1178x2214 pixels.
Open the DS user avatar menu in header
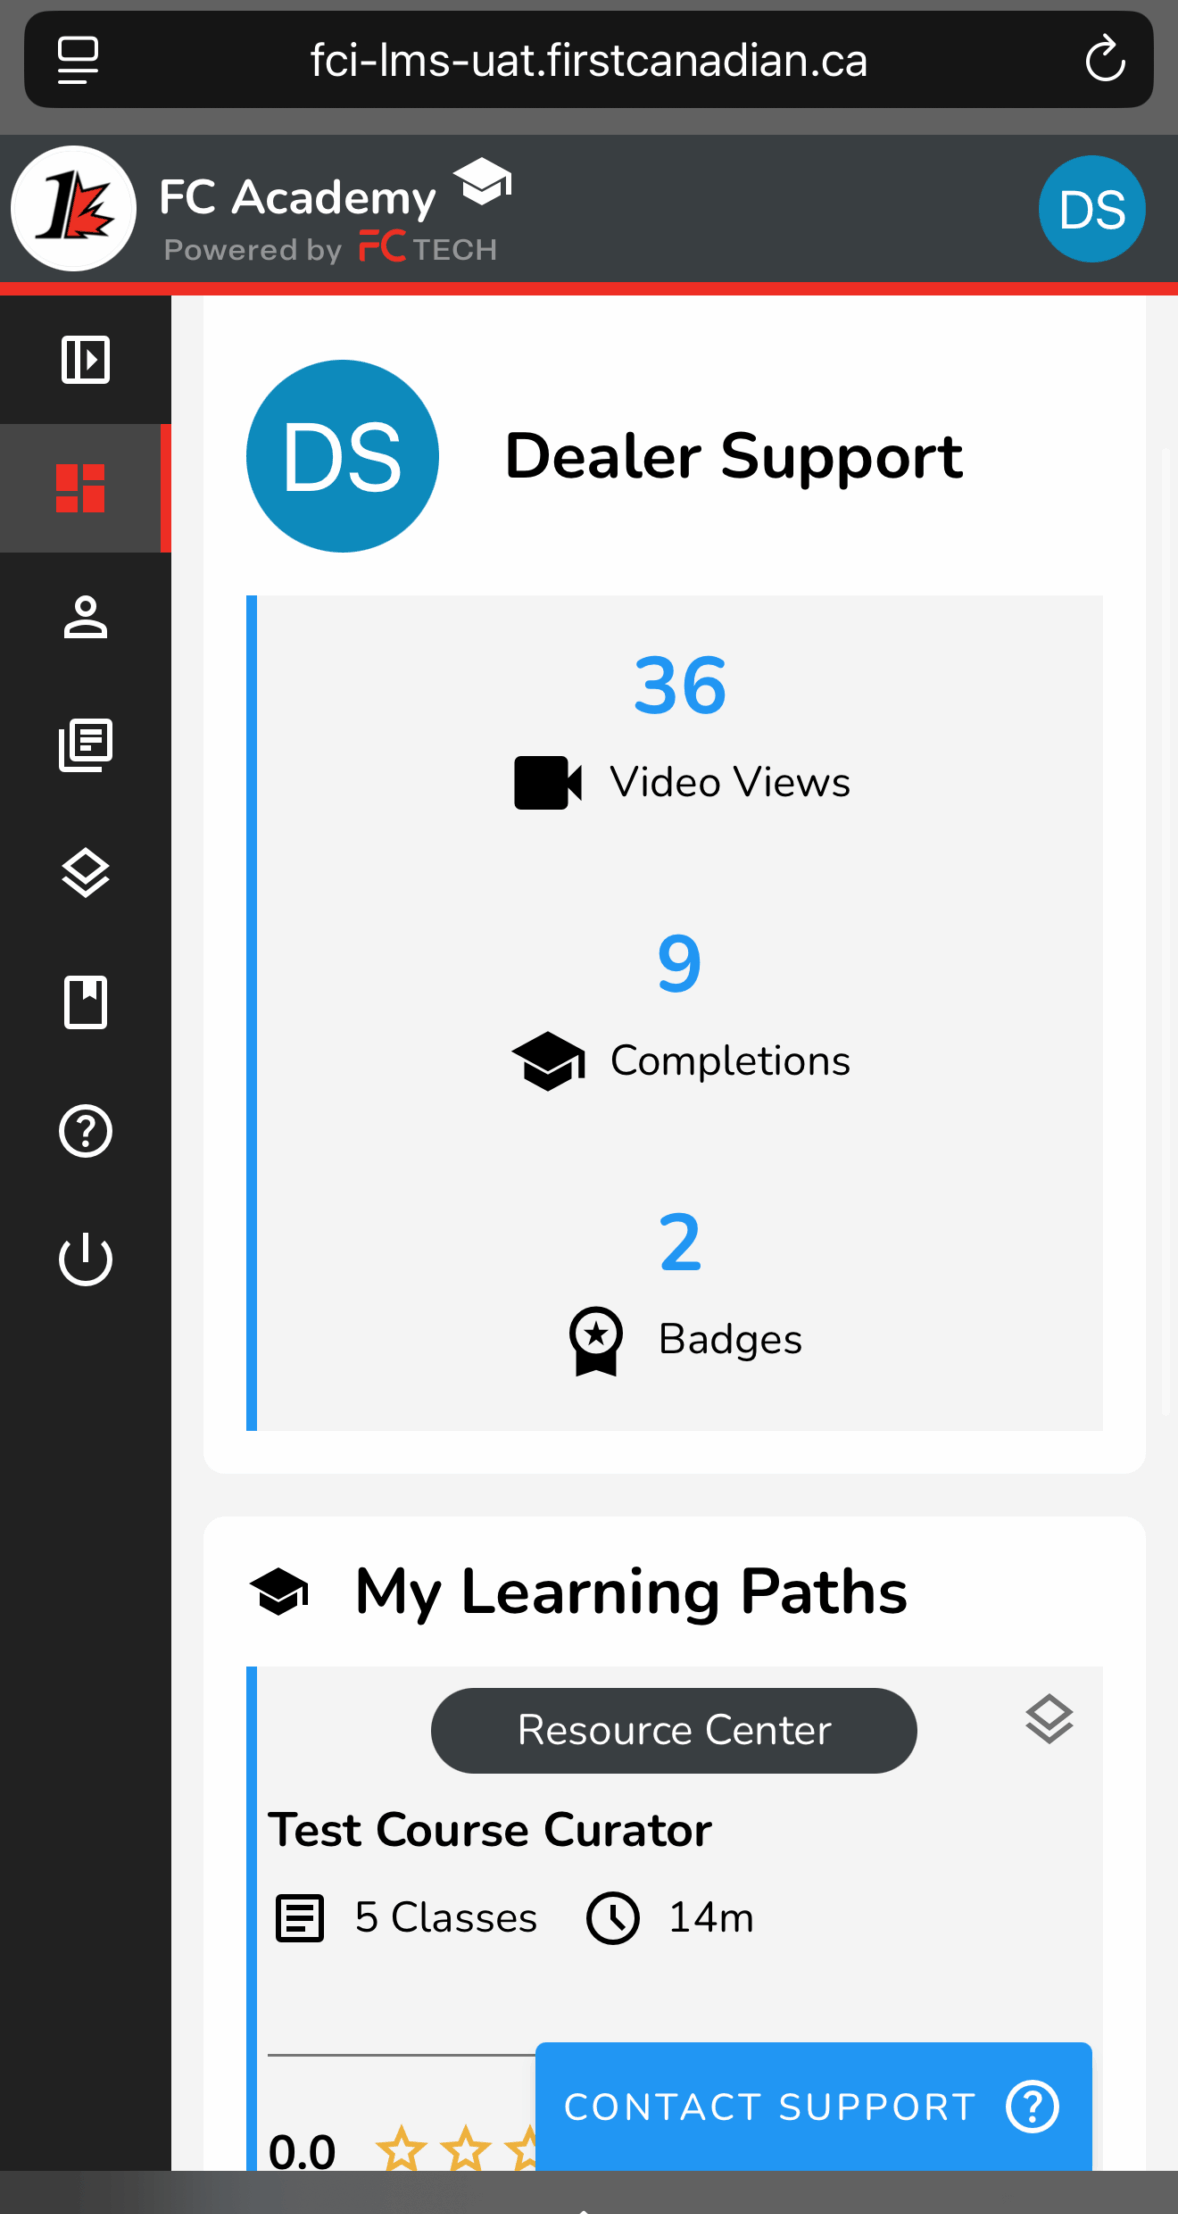[1091, 210]
